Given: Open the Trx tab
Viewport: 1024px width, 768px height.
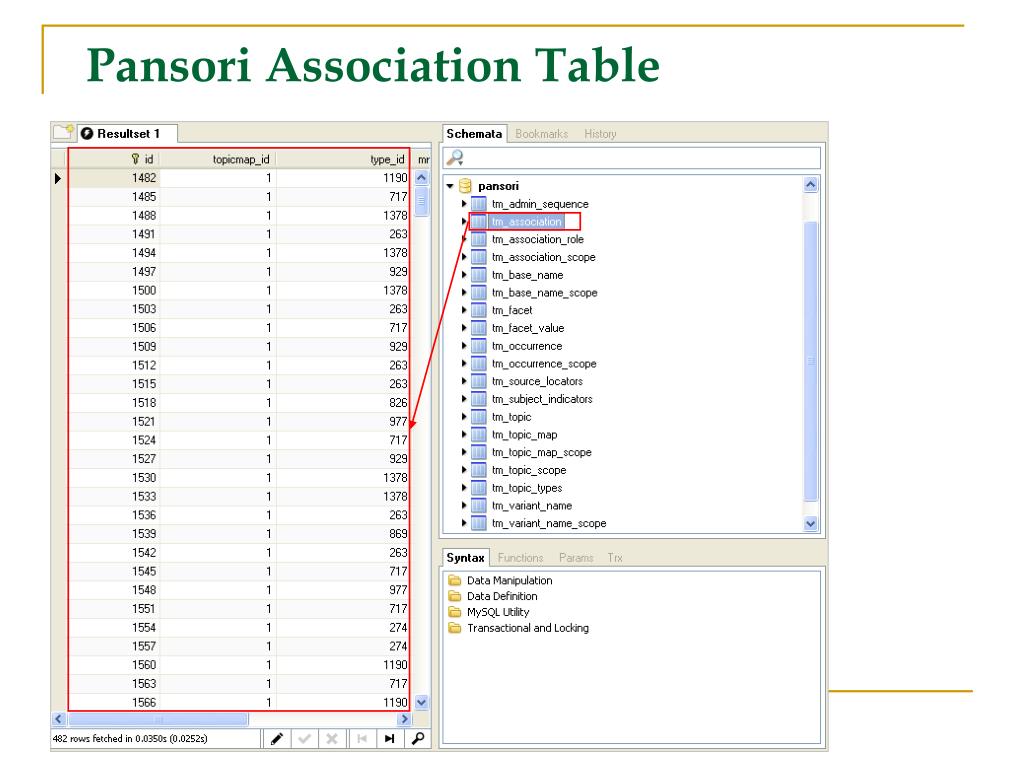Looking at the screenshot, I should tap(615, 558).
